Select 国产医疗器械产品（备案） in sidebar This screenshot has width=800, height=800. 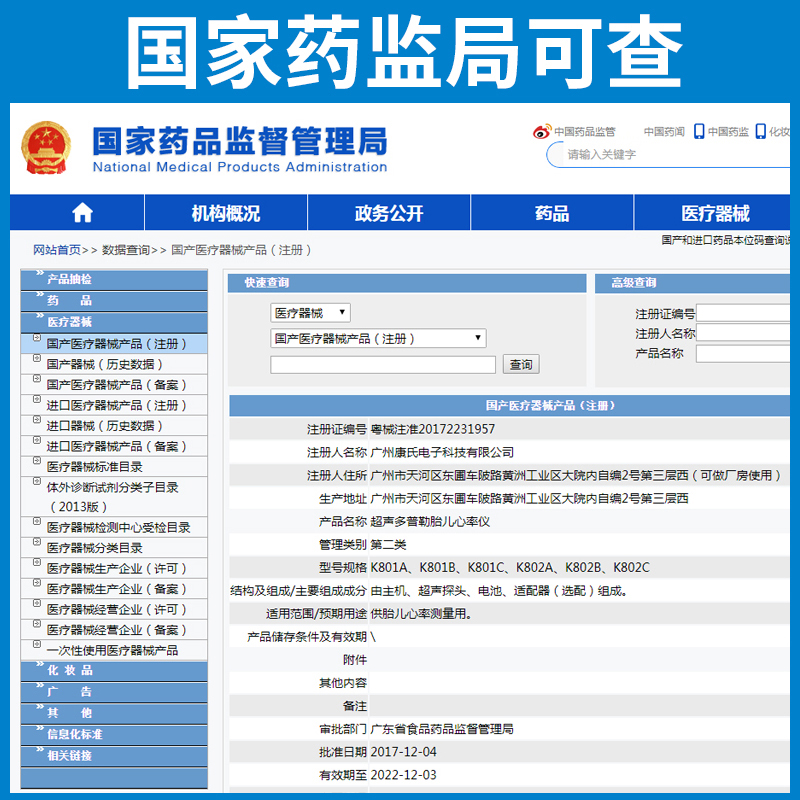click(x=116, y=385)
